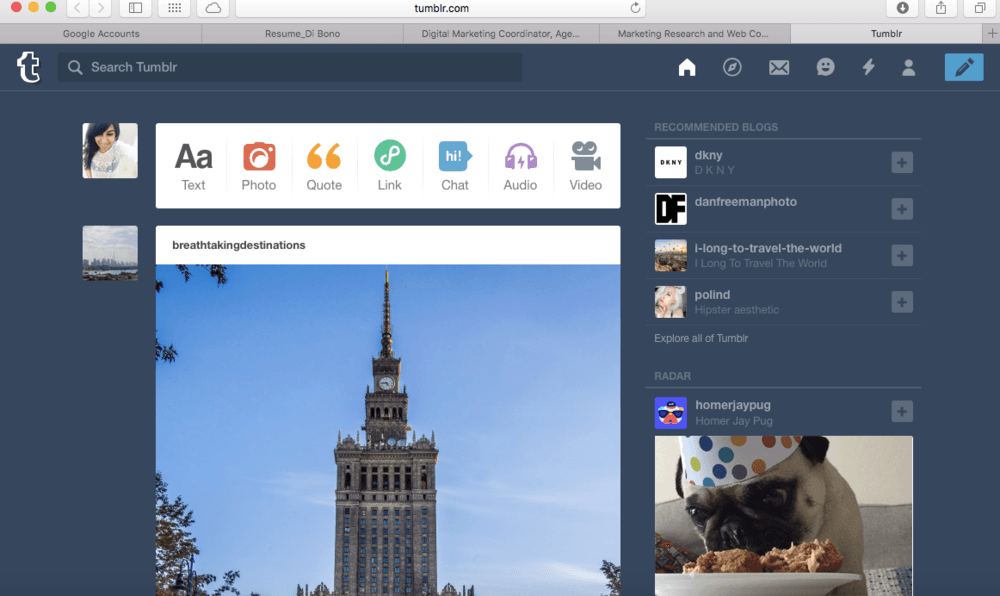
Task: Open the Activity lightning bolt icon
Action: [868, 67]
